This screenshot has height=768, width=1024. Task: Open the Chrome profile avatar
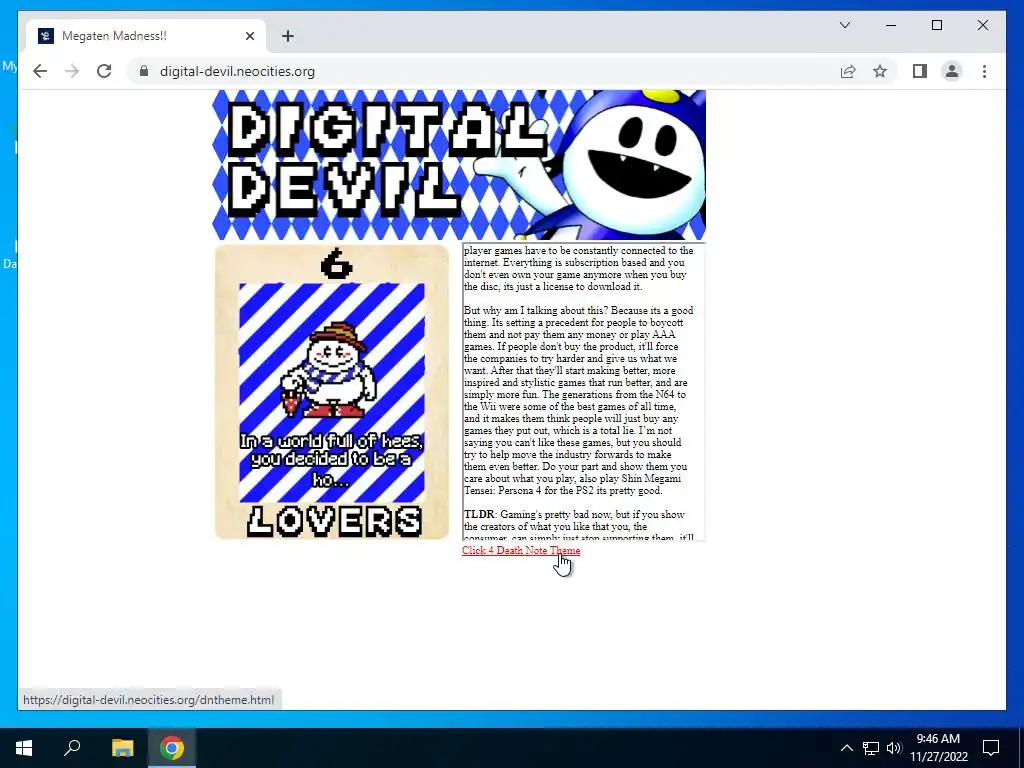pyautogui.click(x=952, y=71)
